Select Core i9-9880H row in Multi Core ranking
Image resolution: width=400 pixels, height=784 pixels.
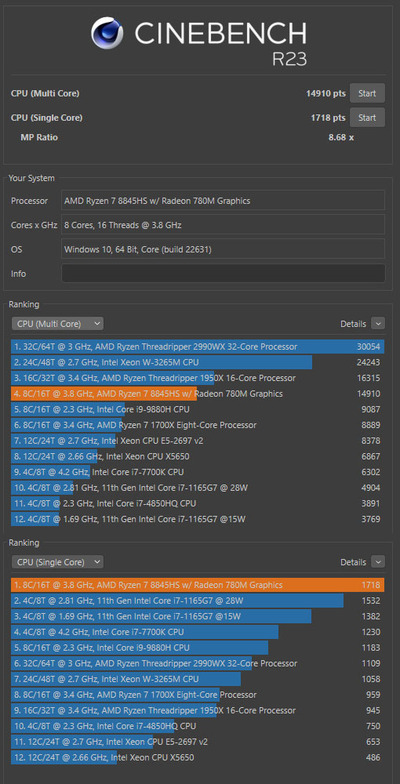pyautogui.click(x=198, y=409)
